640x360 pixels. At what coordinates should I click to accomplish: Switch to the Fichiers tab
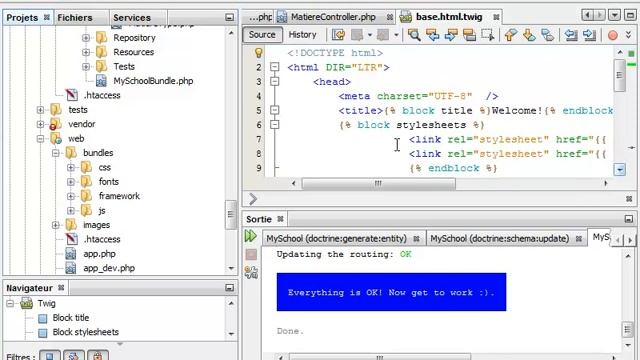click(75, 18)
